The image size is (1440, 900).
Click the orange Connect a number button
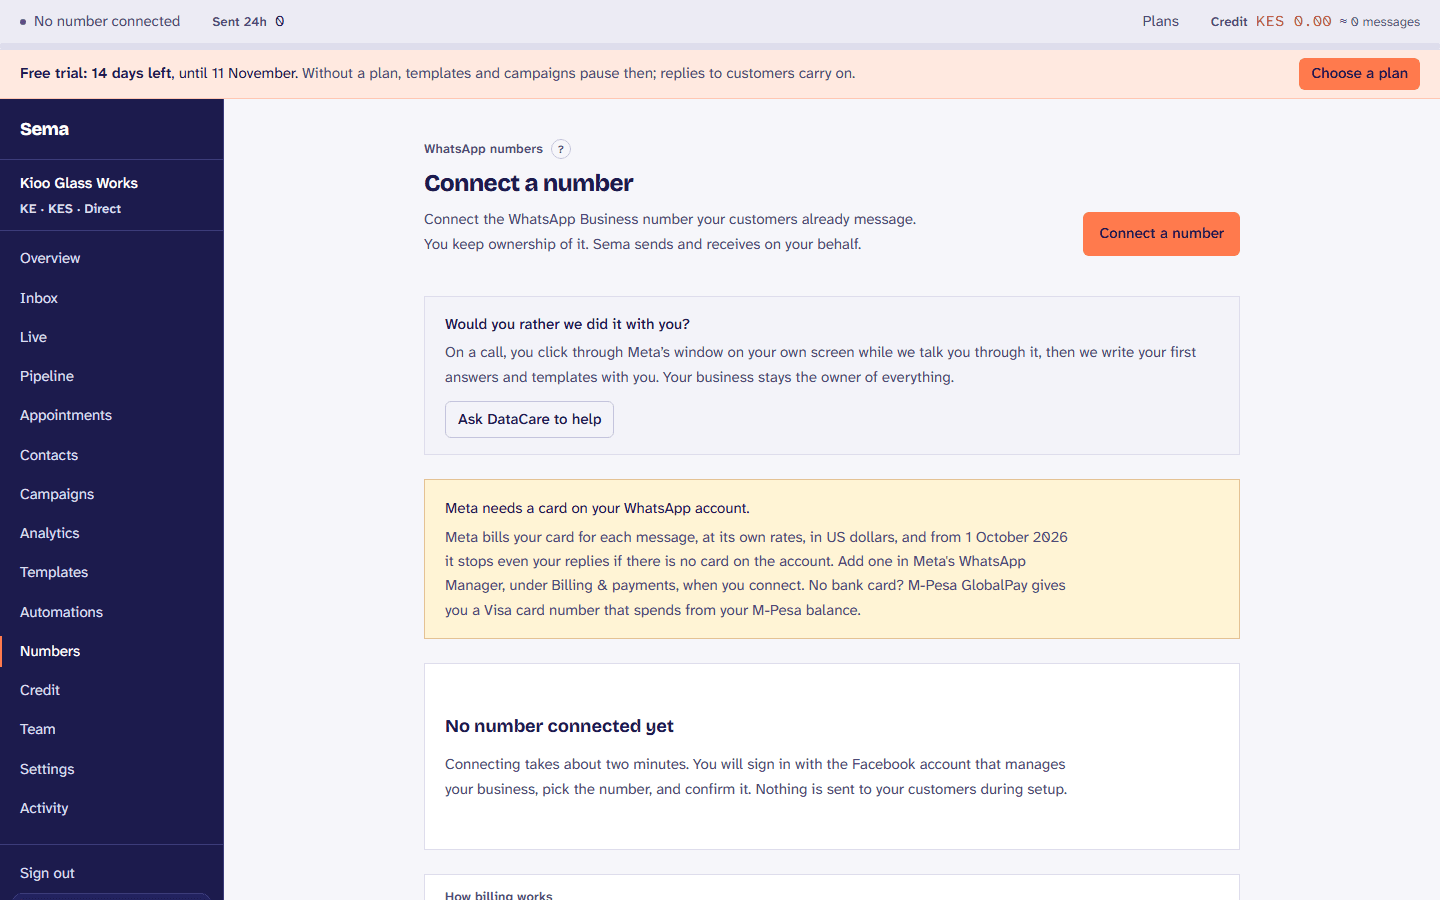click(x=1161, y=234)
